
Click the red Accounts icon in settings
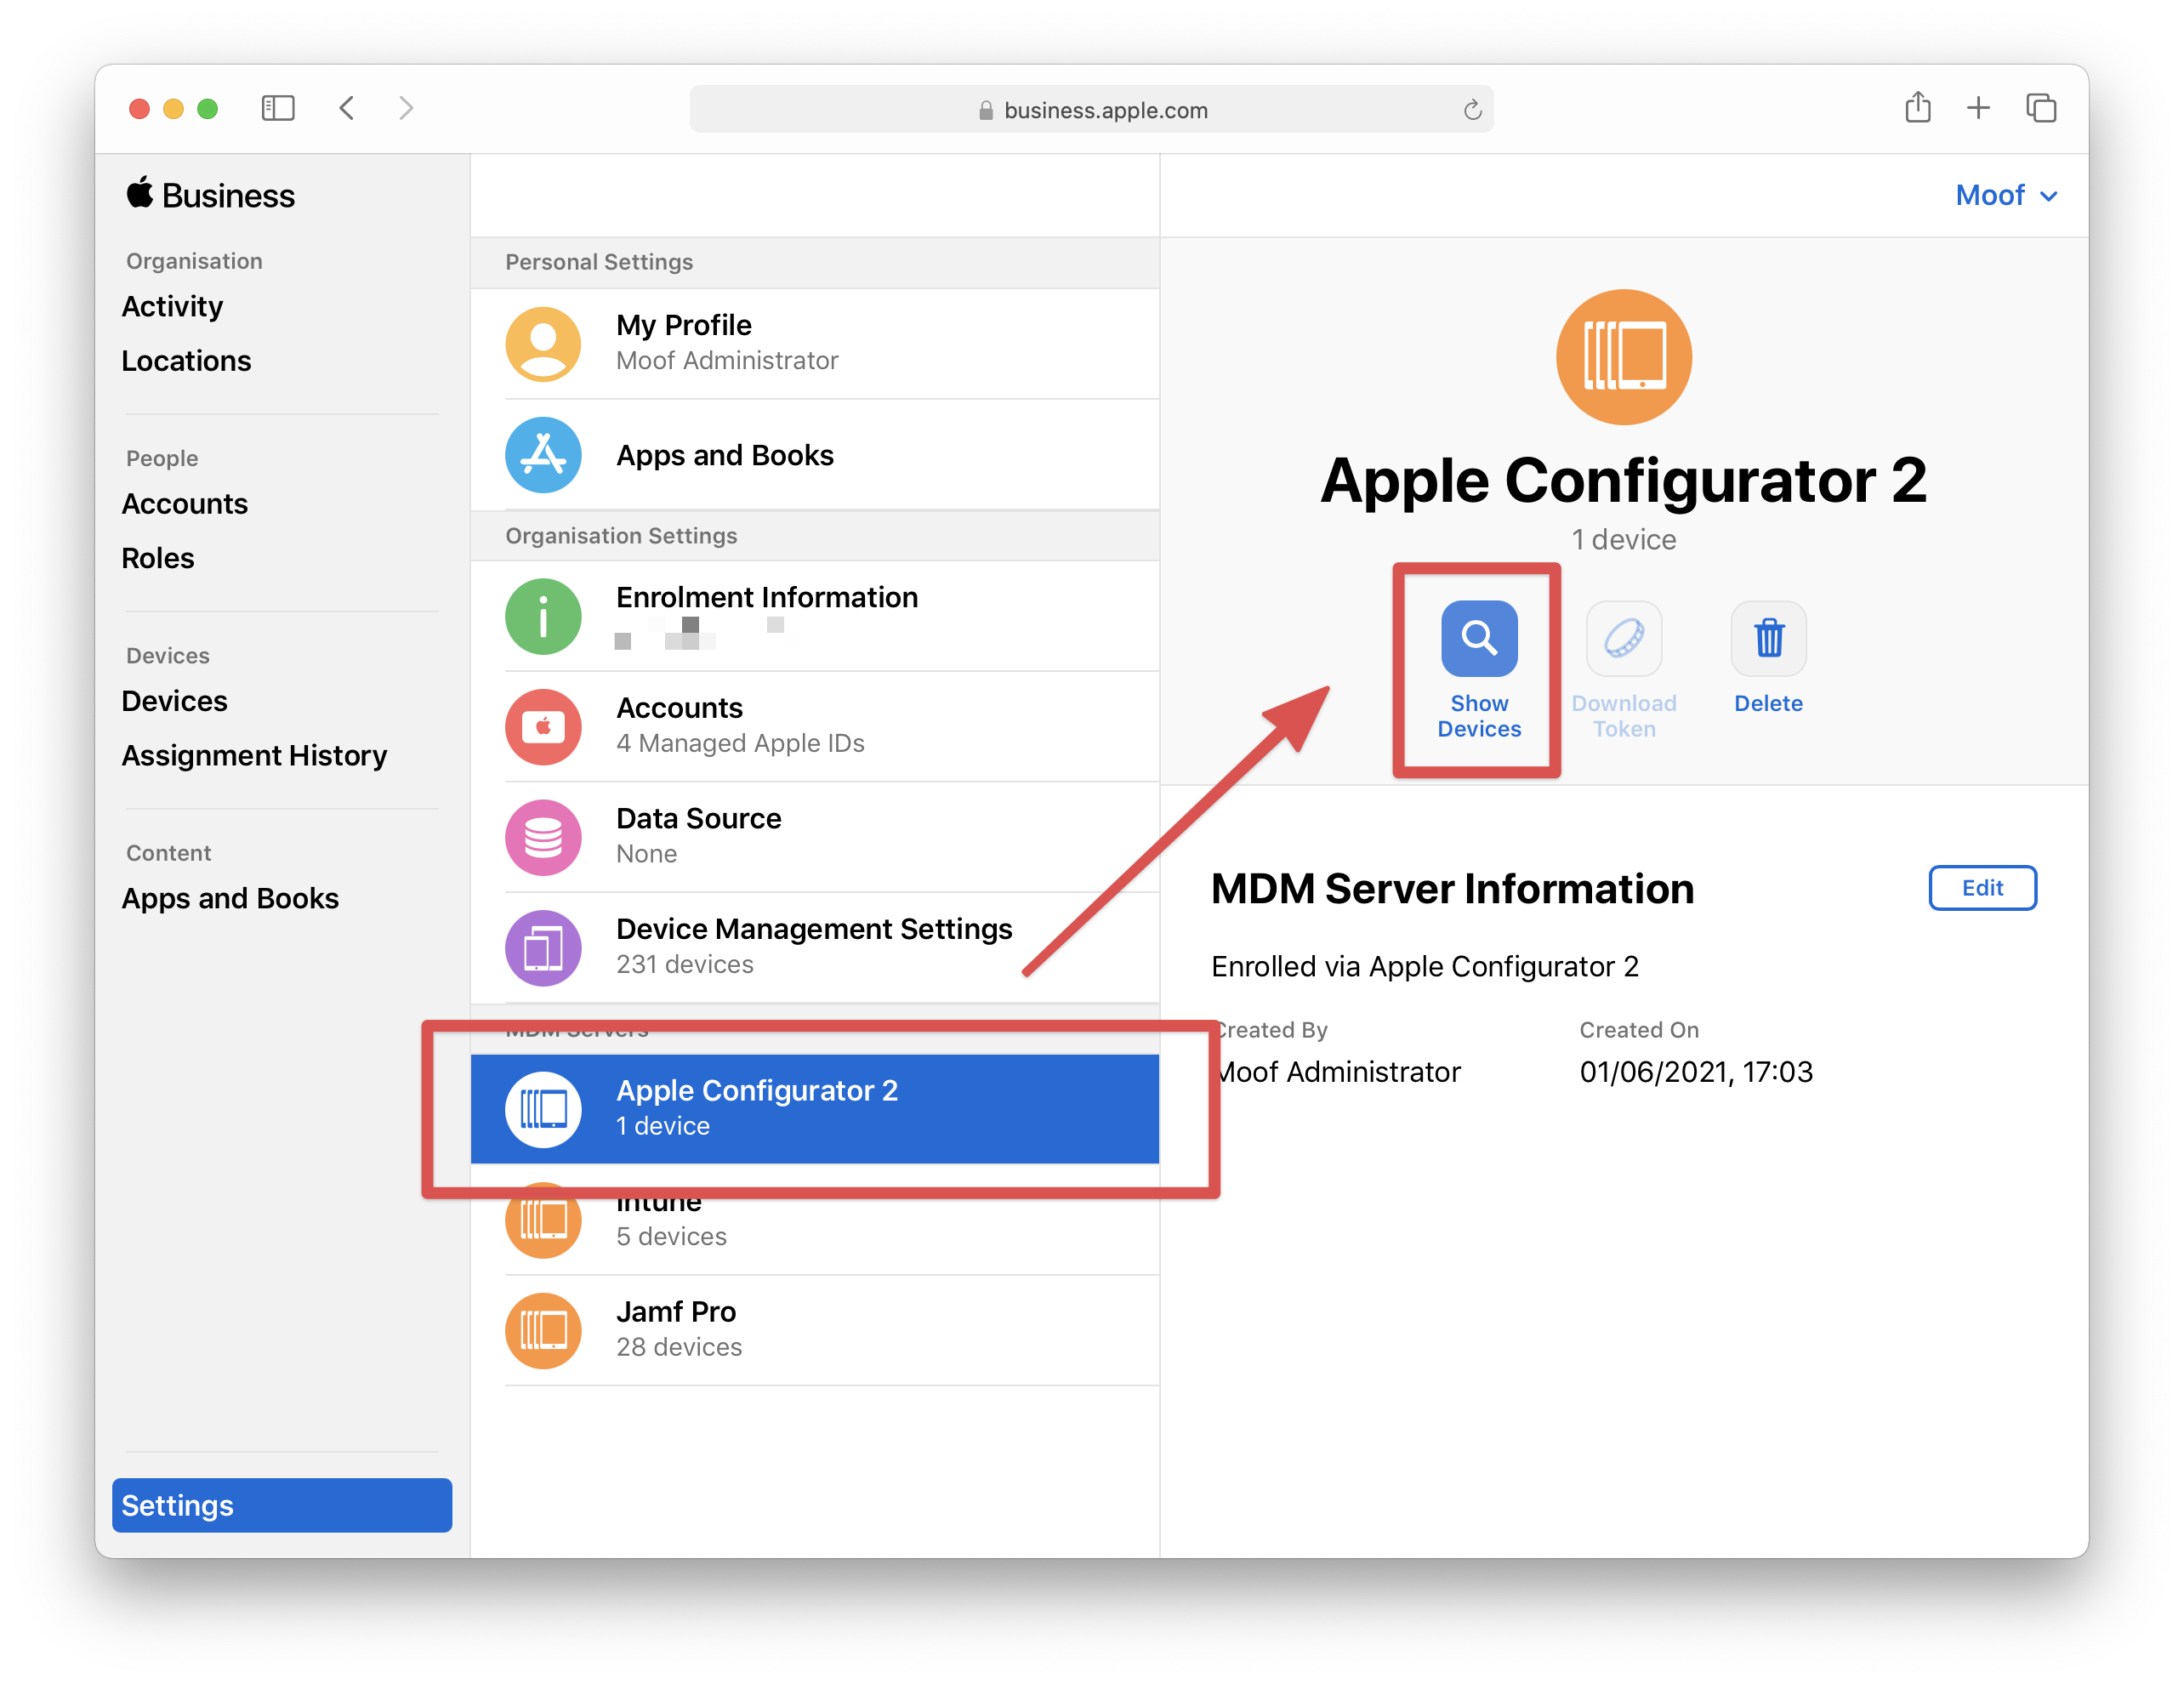(x=543, y=727)
